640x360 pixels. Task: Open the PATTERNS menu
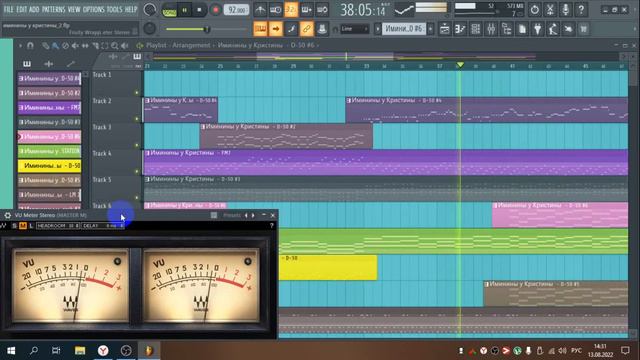point(53,9)
